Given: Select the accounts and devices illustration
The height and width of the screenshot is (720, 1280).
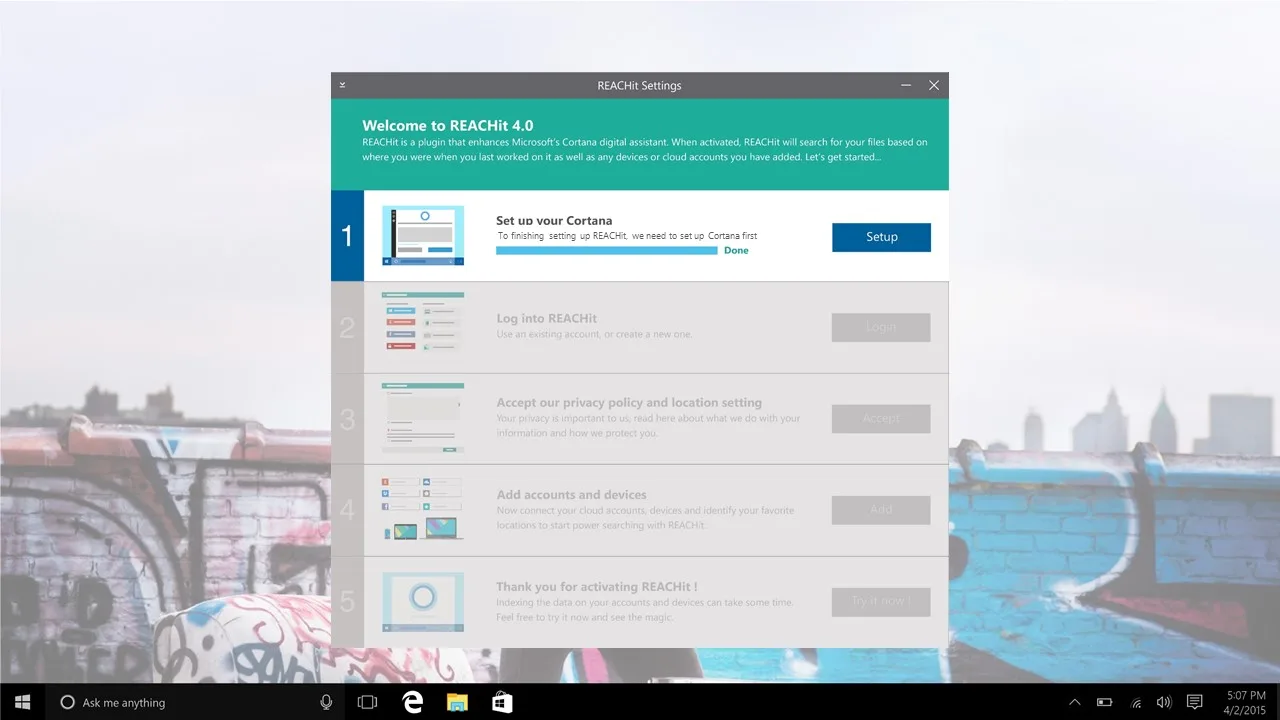Looking at the screenshot, I should tap(423, 508).
